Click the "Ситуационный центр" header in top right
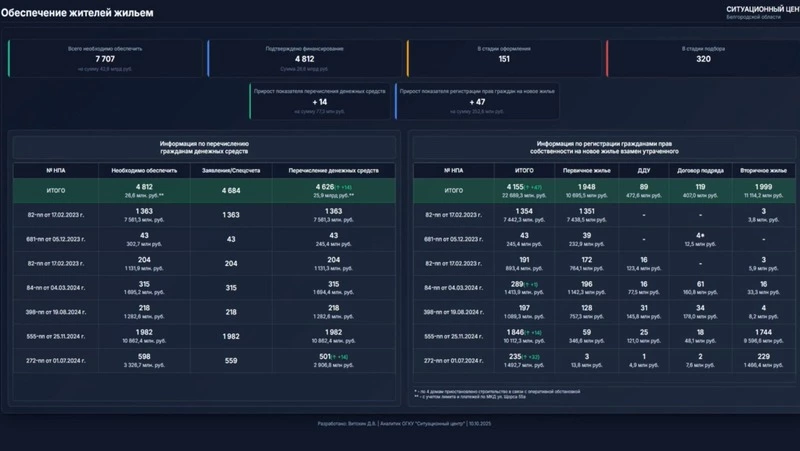This screenshot has height=451, width=800. point(762,9)
